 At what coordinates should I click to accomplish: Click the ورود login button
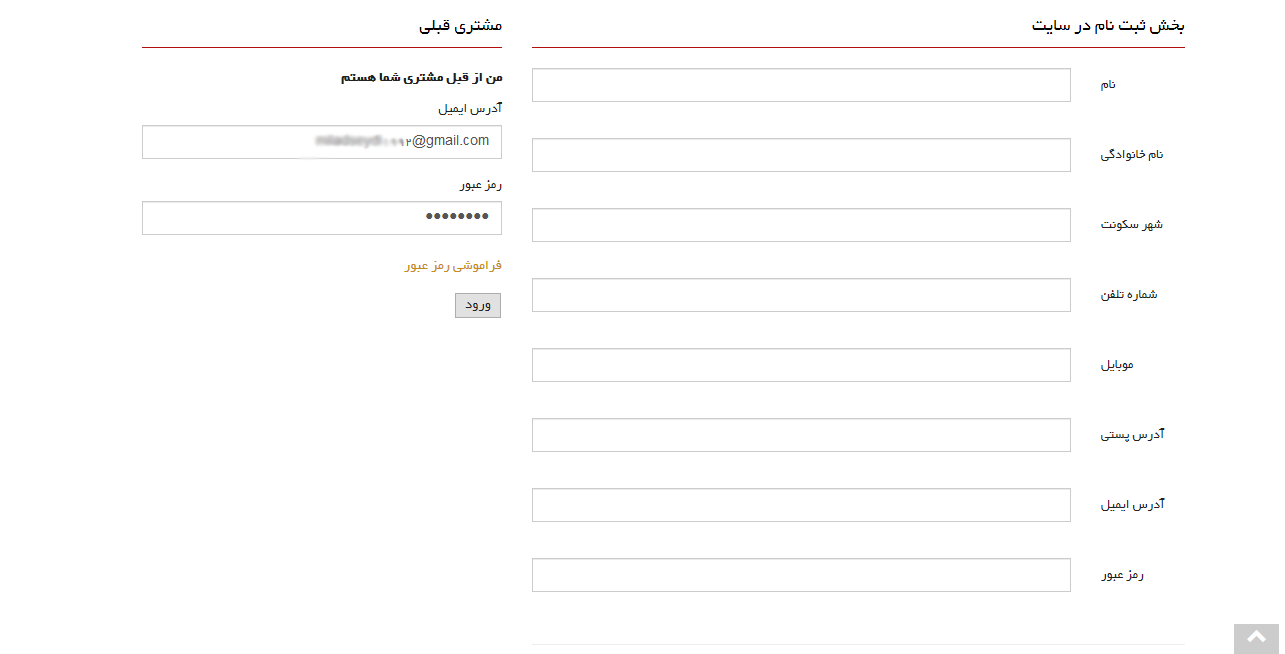pyautogui.click(x=477, y=305)
